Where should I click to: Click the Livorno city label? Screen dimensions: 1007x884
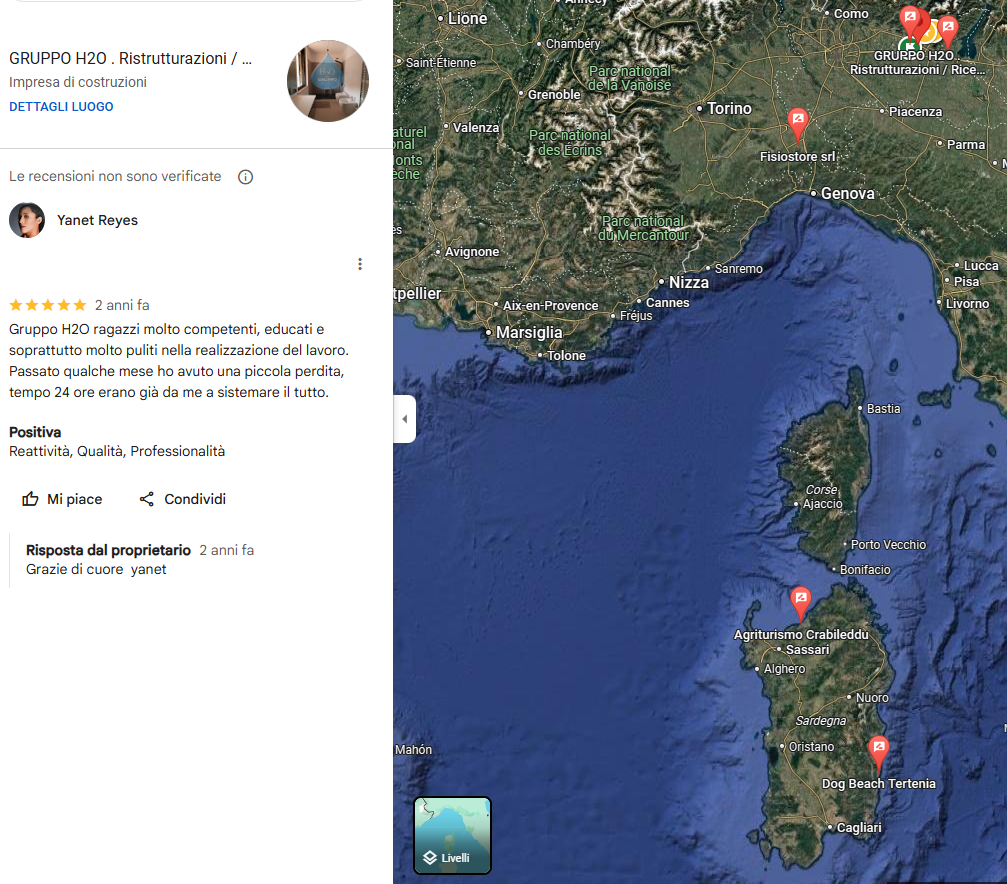click(967, 303)
